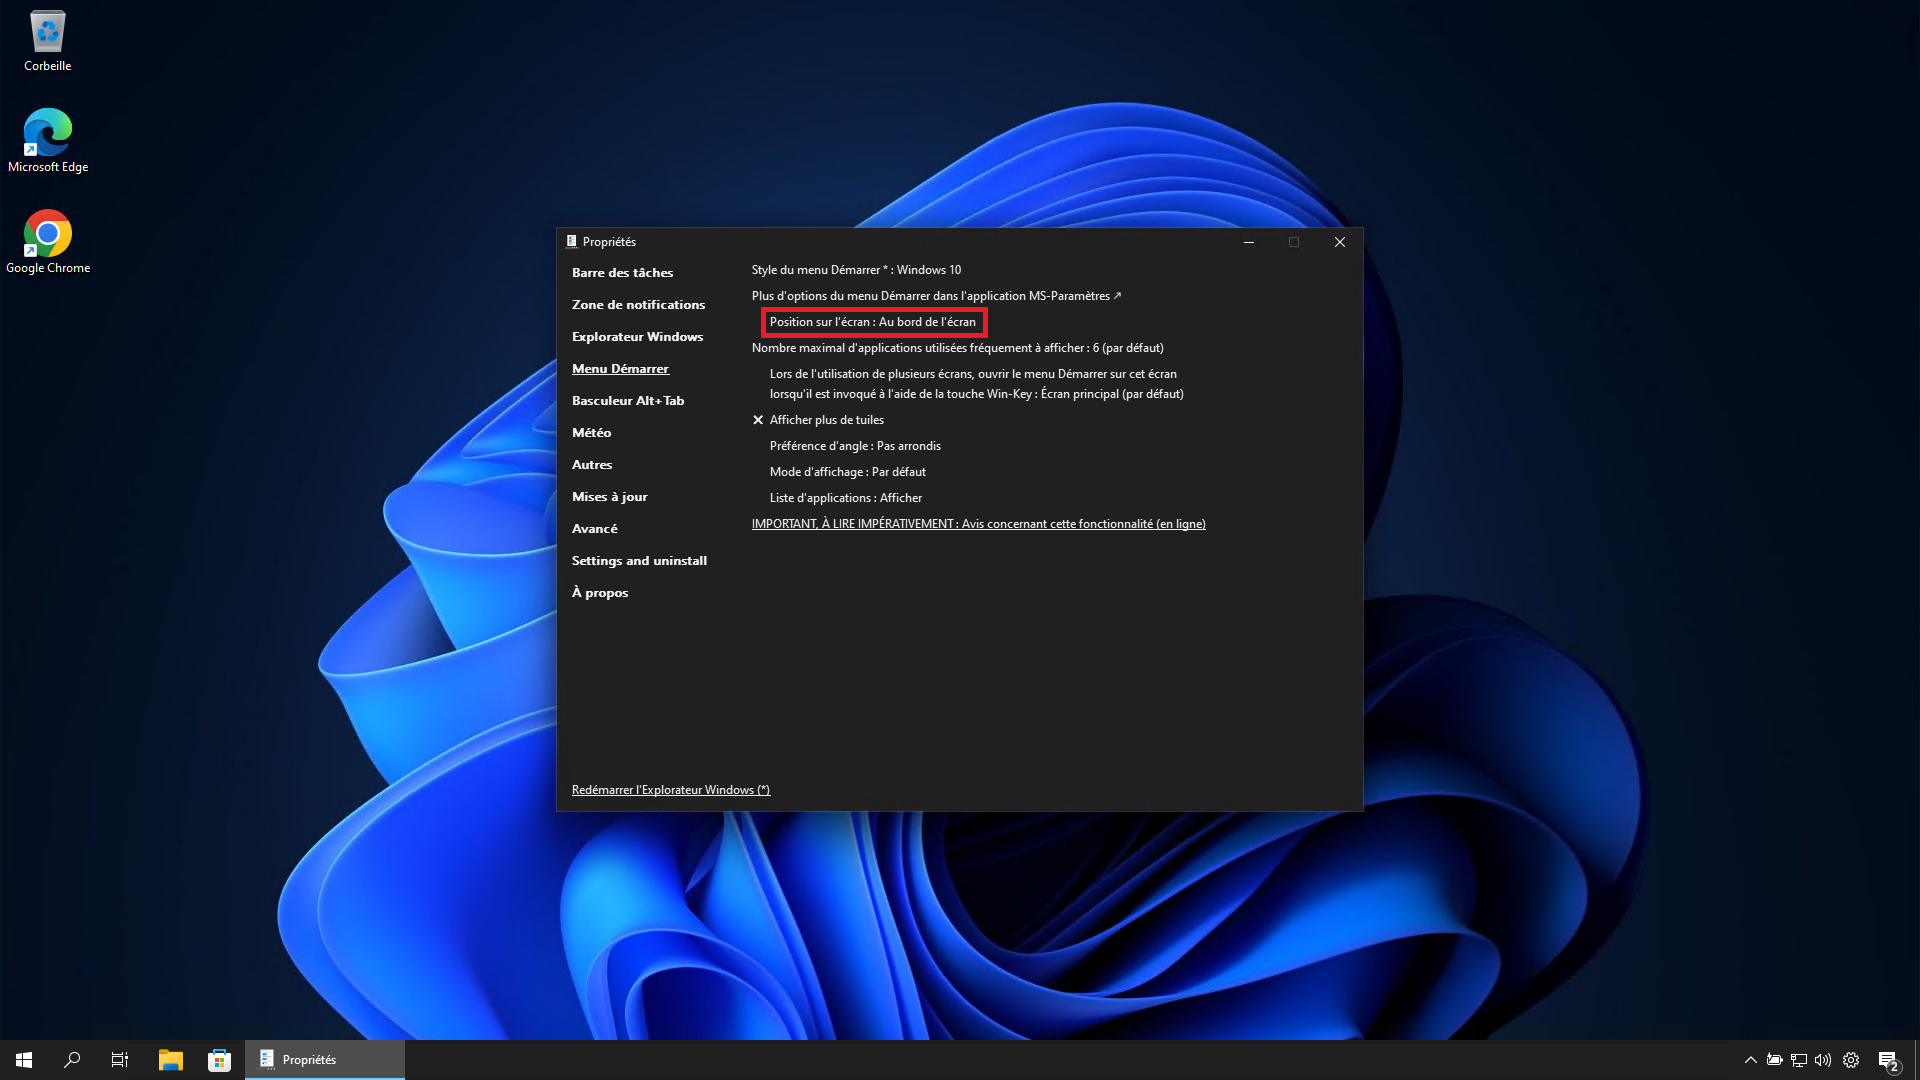The image size is (1920, 1080).
Task: Change 'Liste d'applications' setting
Action: click(x=845, y=498)
